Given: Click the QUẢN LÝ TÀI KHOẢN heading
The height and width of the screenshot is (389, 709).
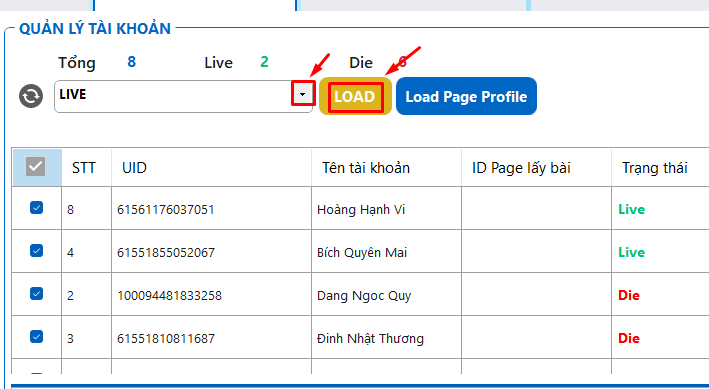Looking at the screenshot, I should tap(95, 28).
